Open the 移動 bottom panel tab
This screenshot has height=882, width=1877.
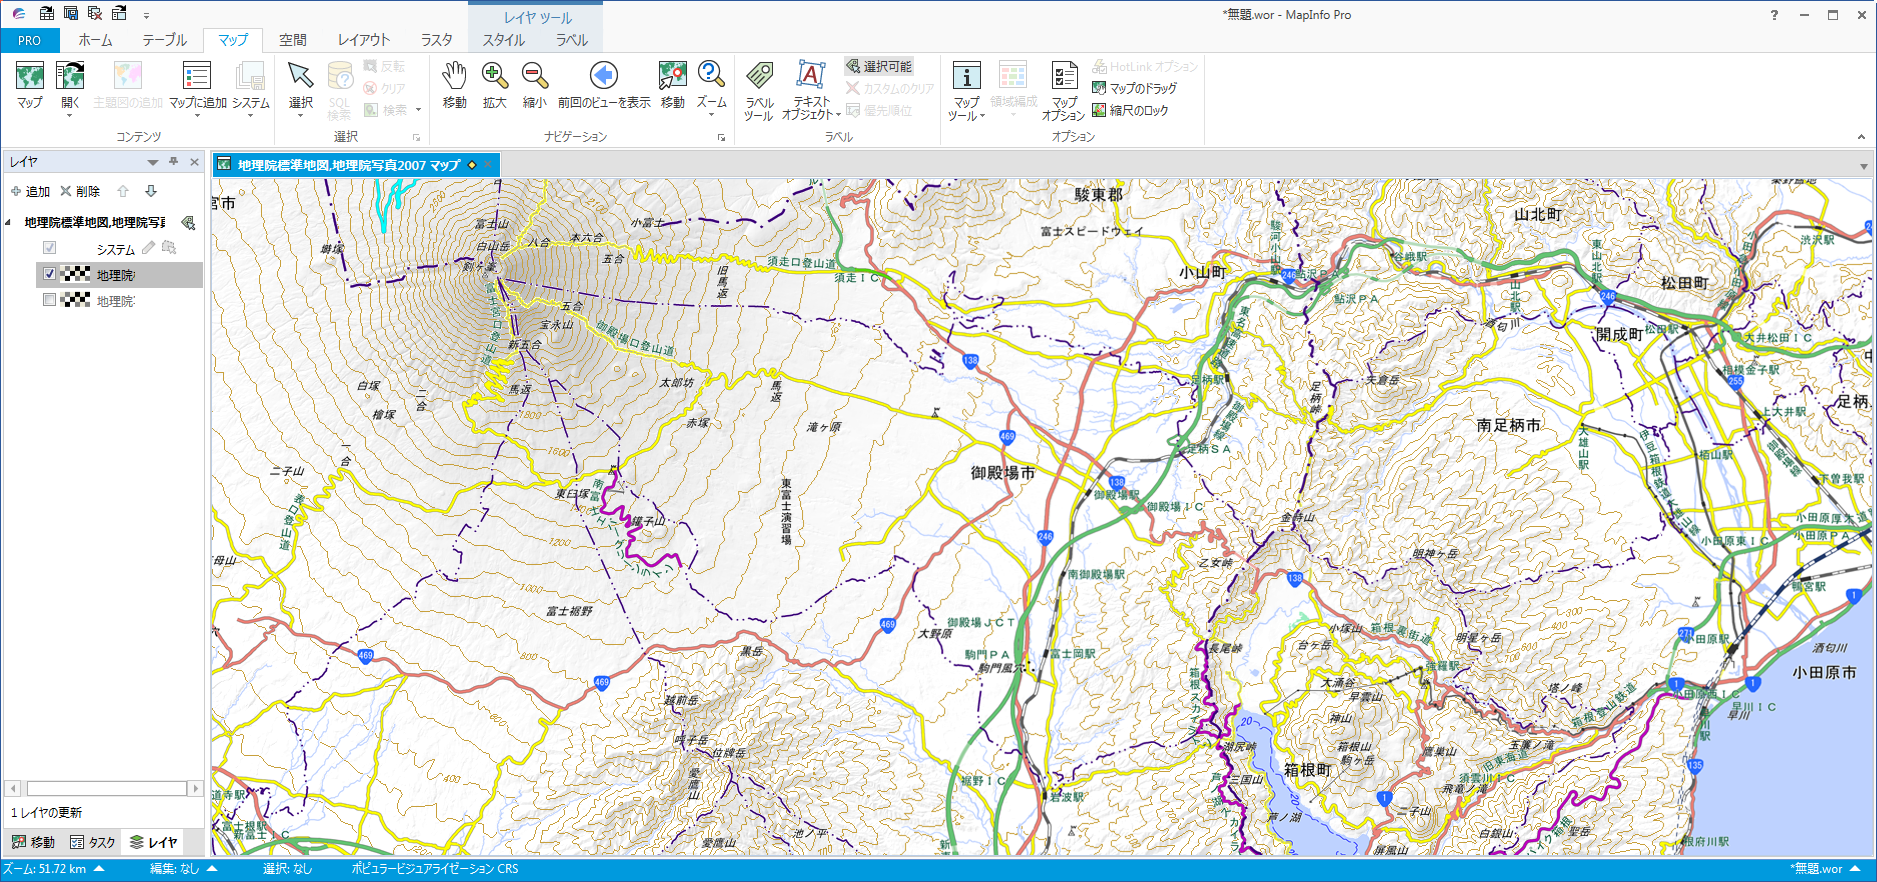point(34,842)
